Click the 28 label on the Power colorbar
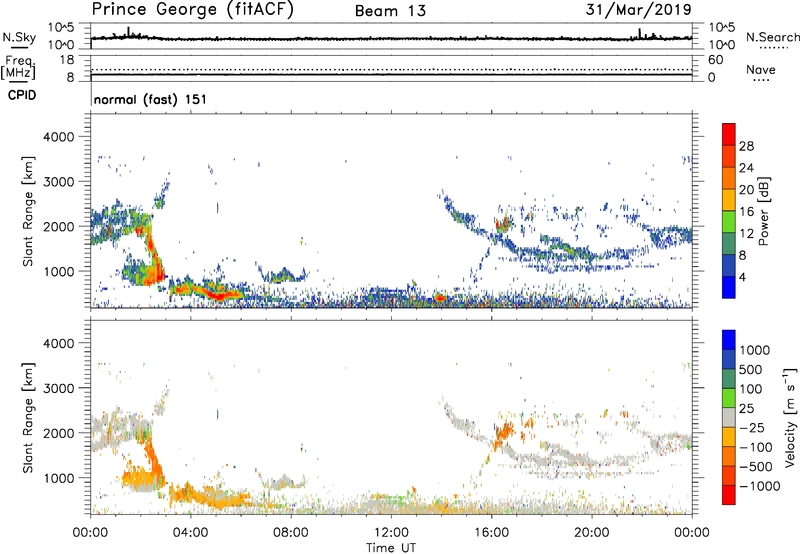This screenshot has width=800, height=554. [746, 146]
